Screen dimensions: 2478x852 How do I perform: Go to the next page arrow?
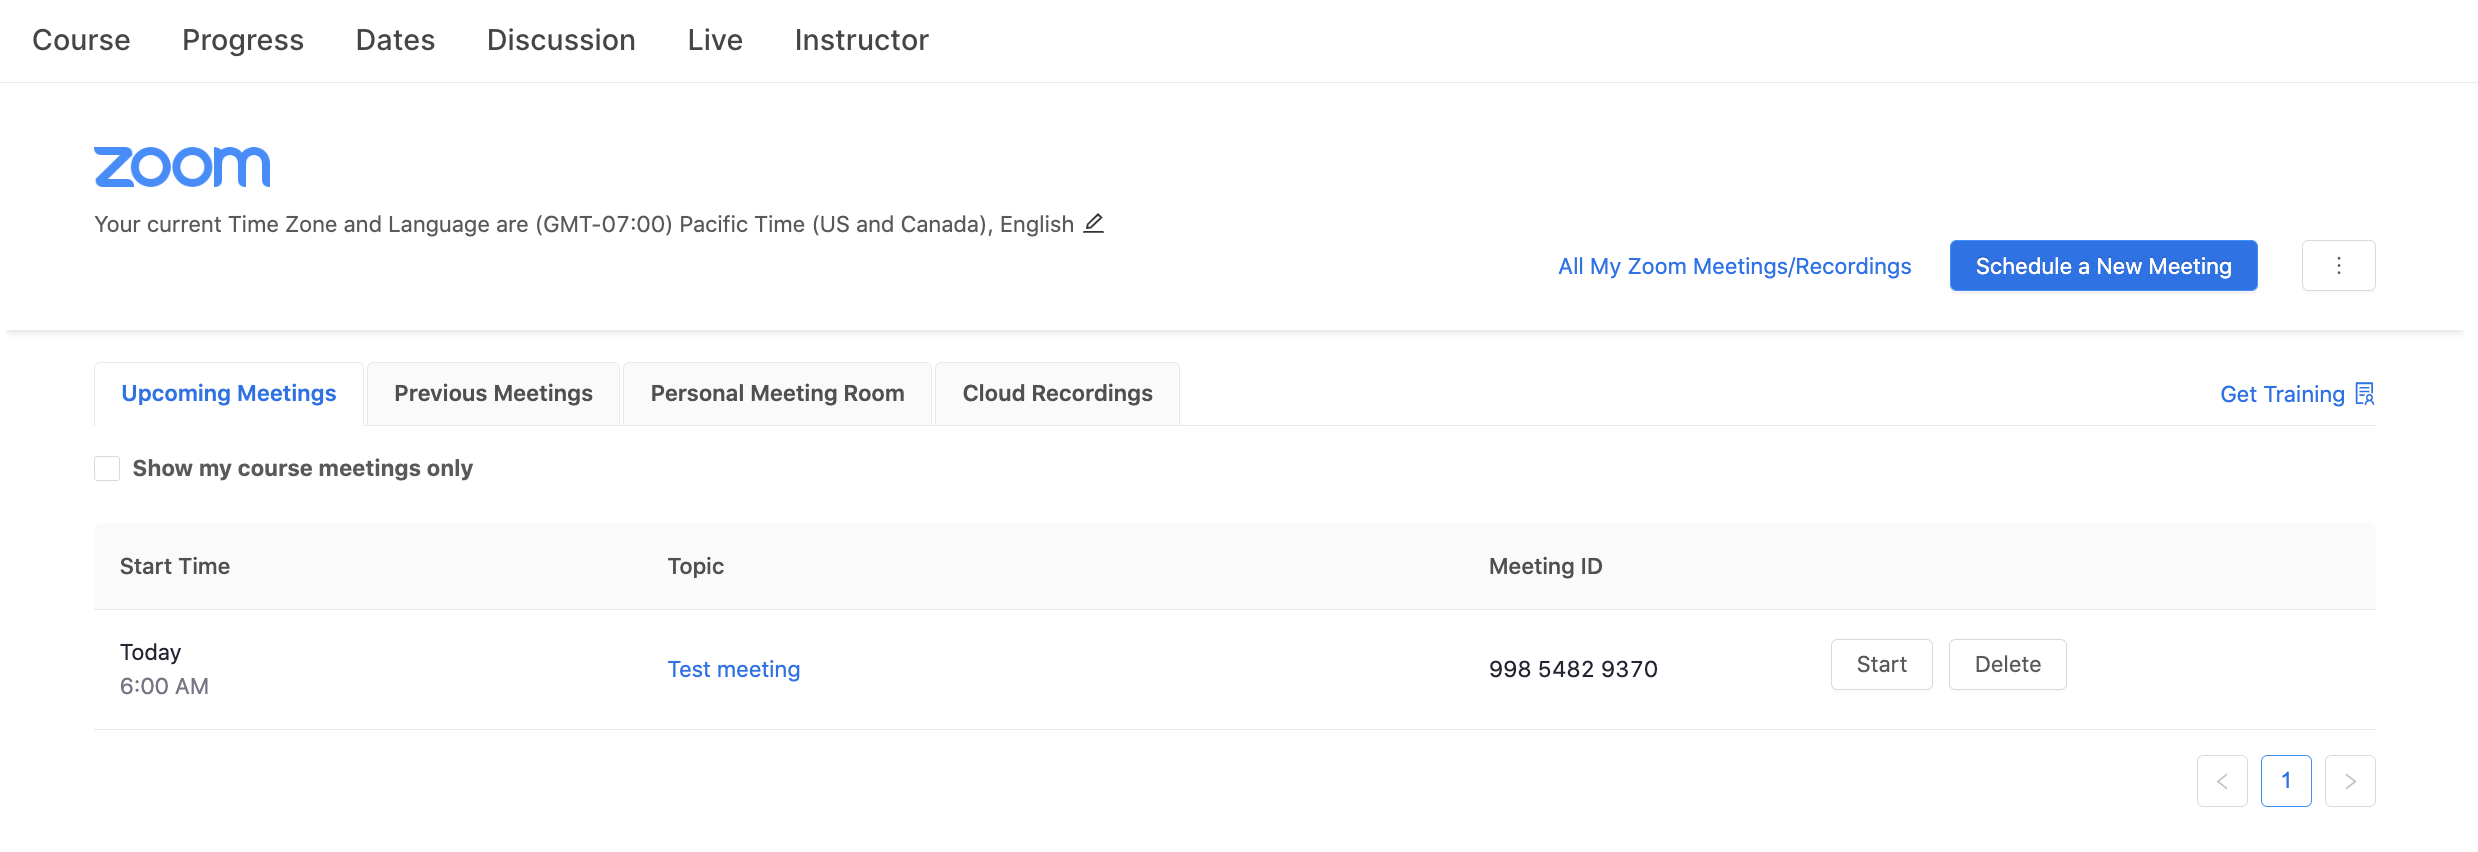coord(2350,781)
